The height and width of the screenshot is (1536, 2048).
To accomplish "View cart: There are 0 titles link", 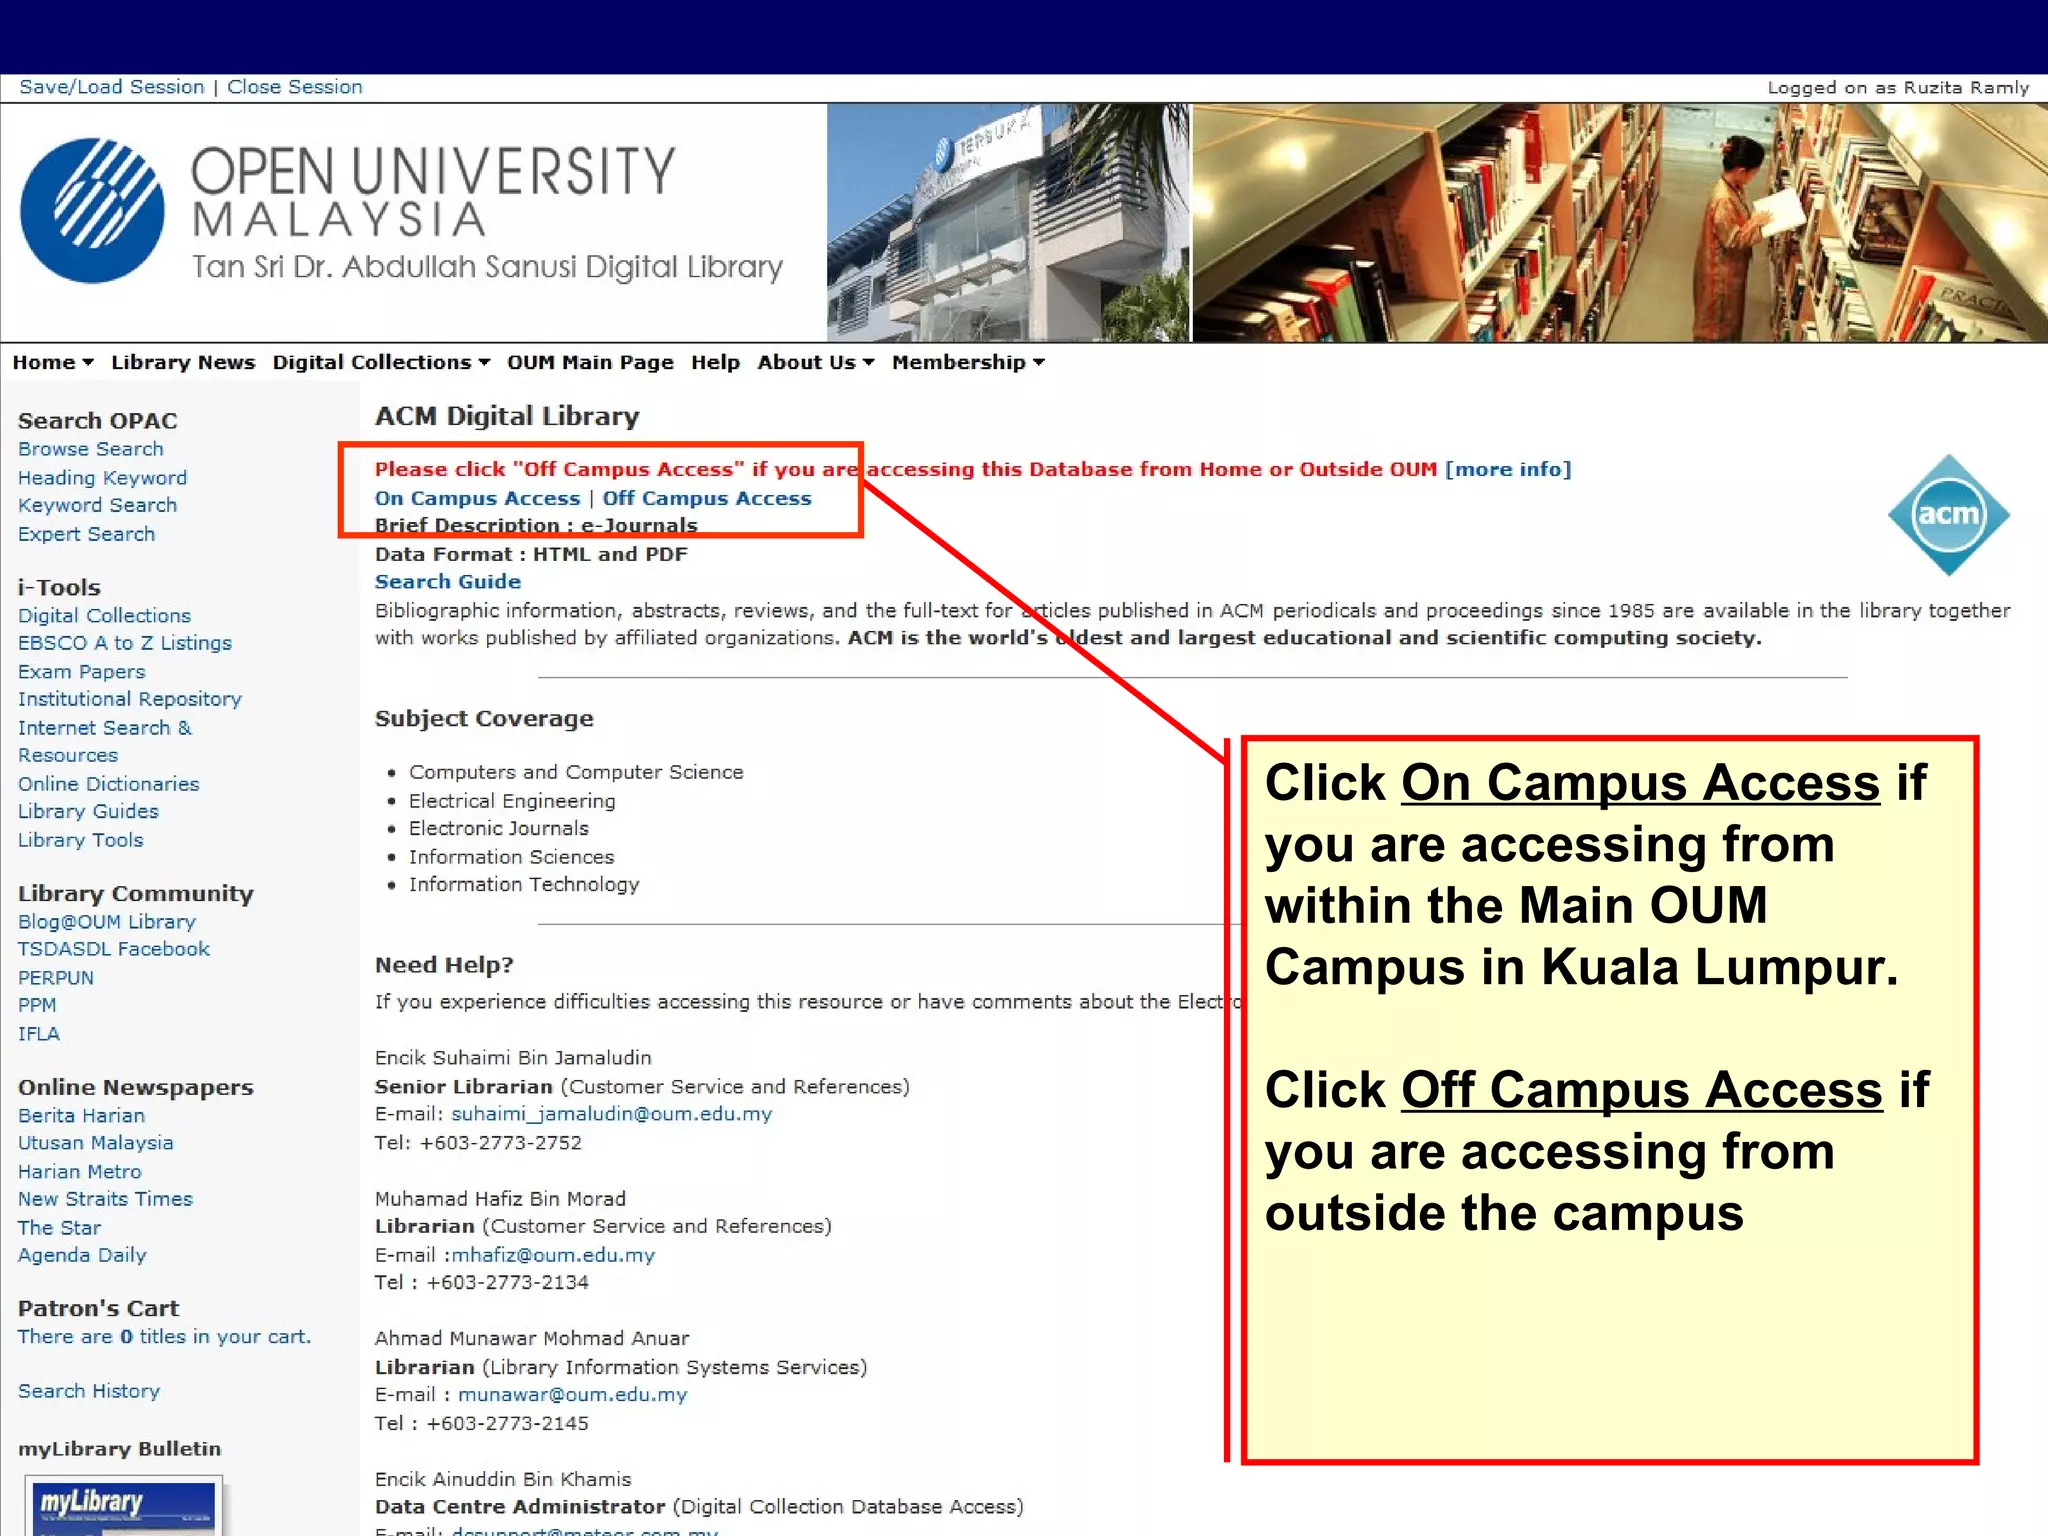I will tap(164, 1337).
